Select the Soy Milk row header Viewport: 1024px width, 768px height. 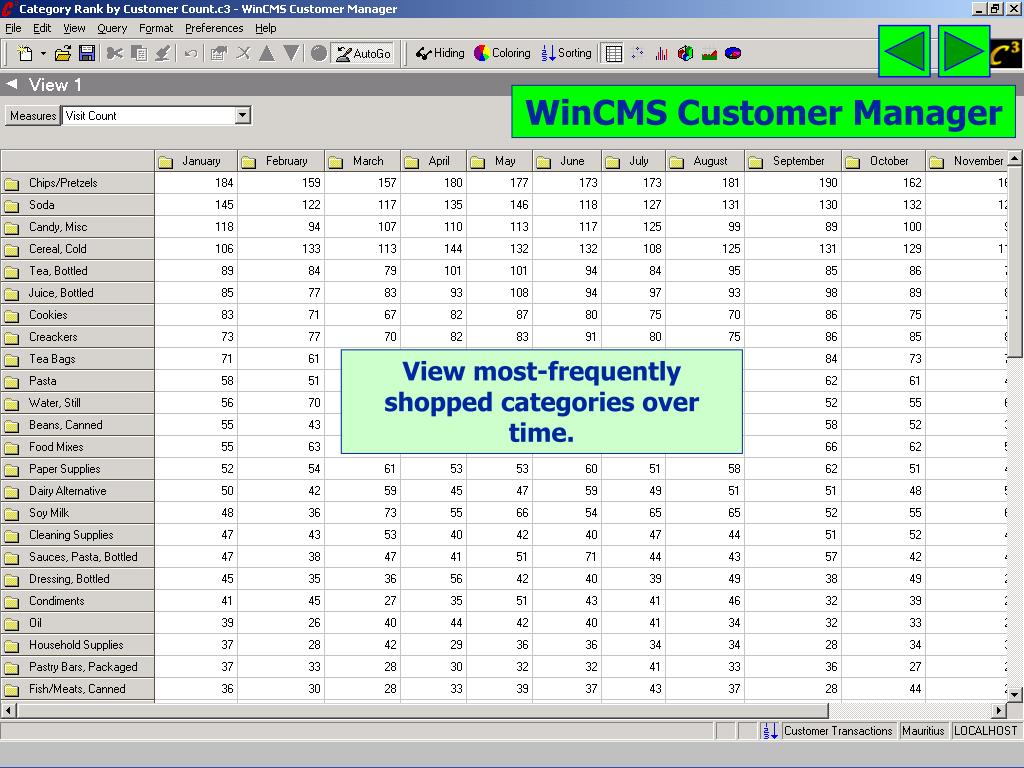77,513
